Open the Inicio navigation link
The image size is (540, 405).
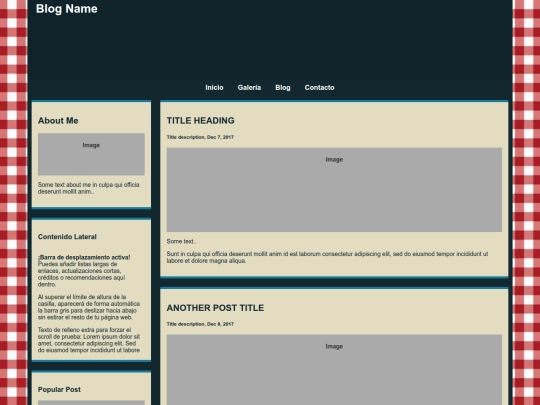[214, 88]
